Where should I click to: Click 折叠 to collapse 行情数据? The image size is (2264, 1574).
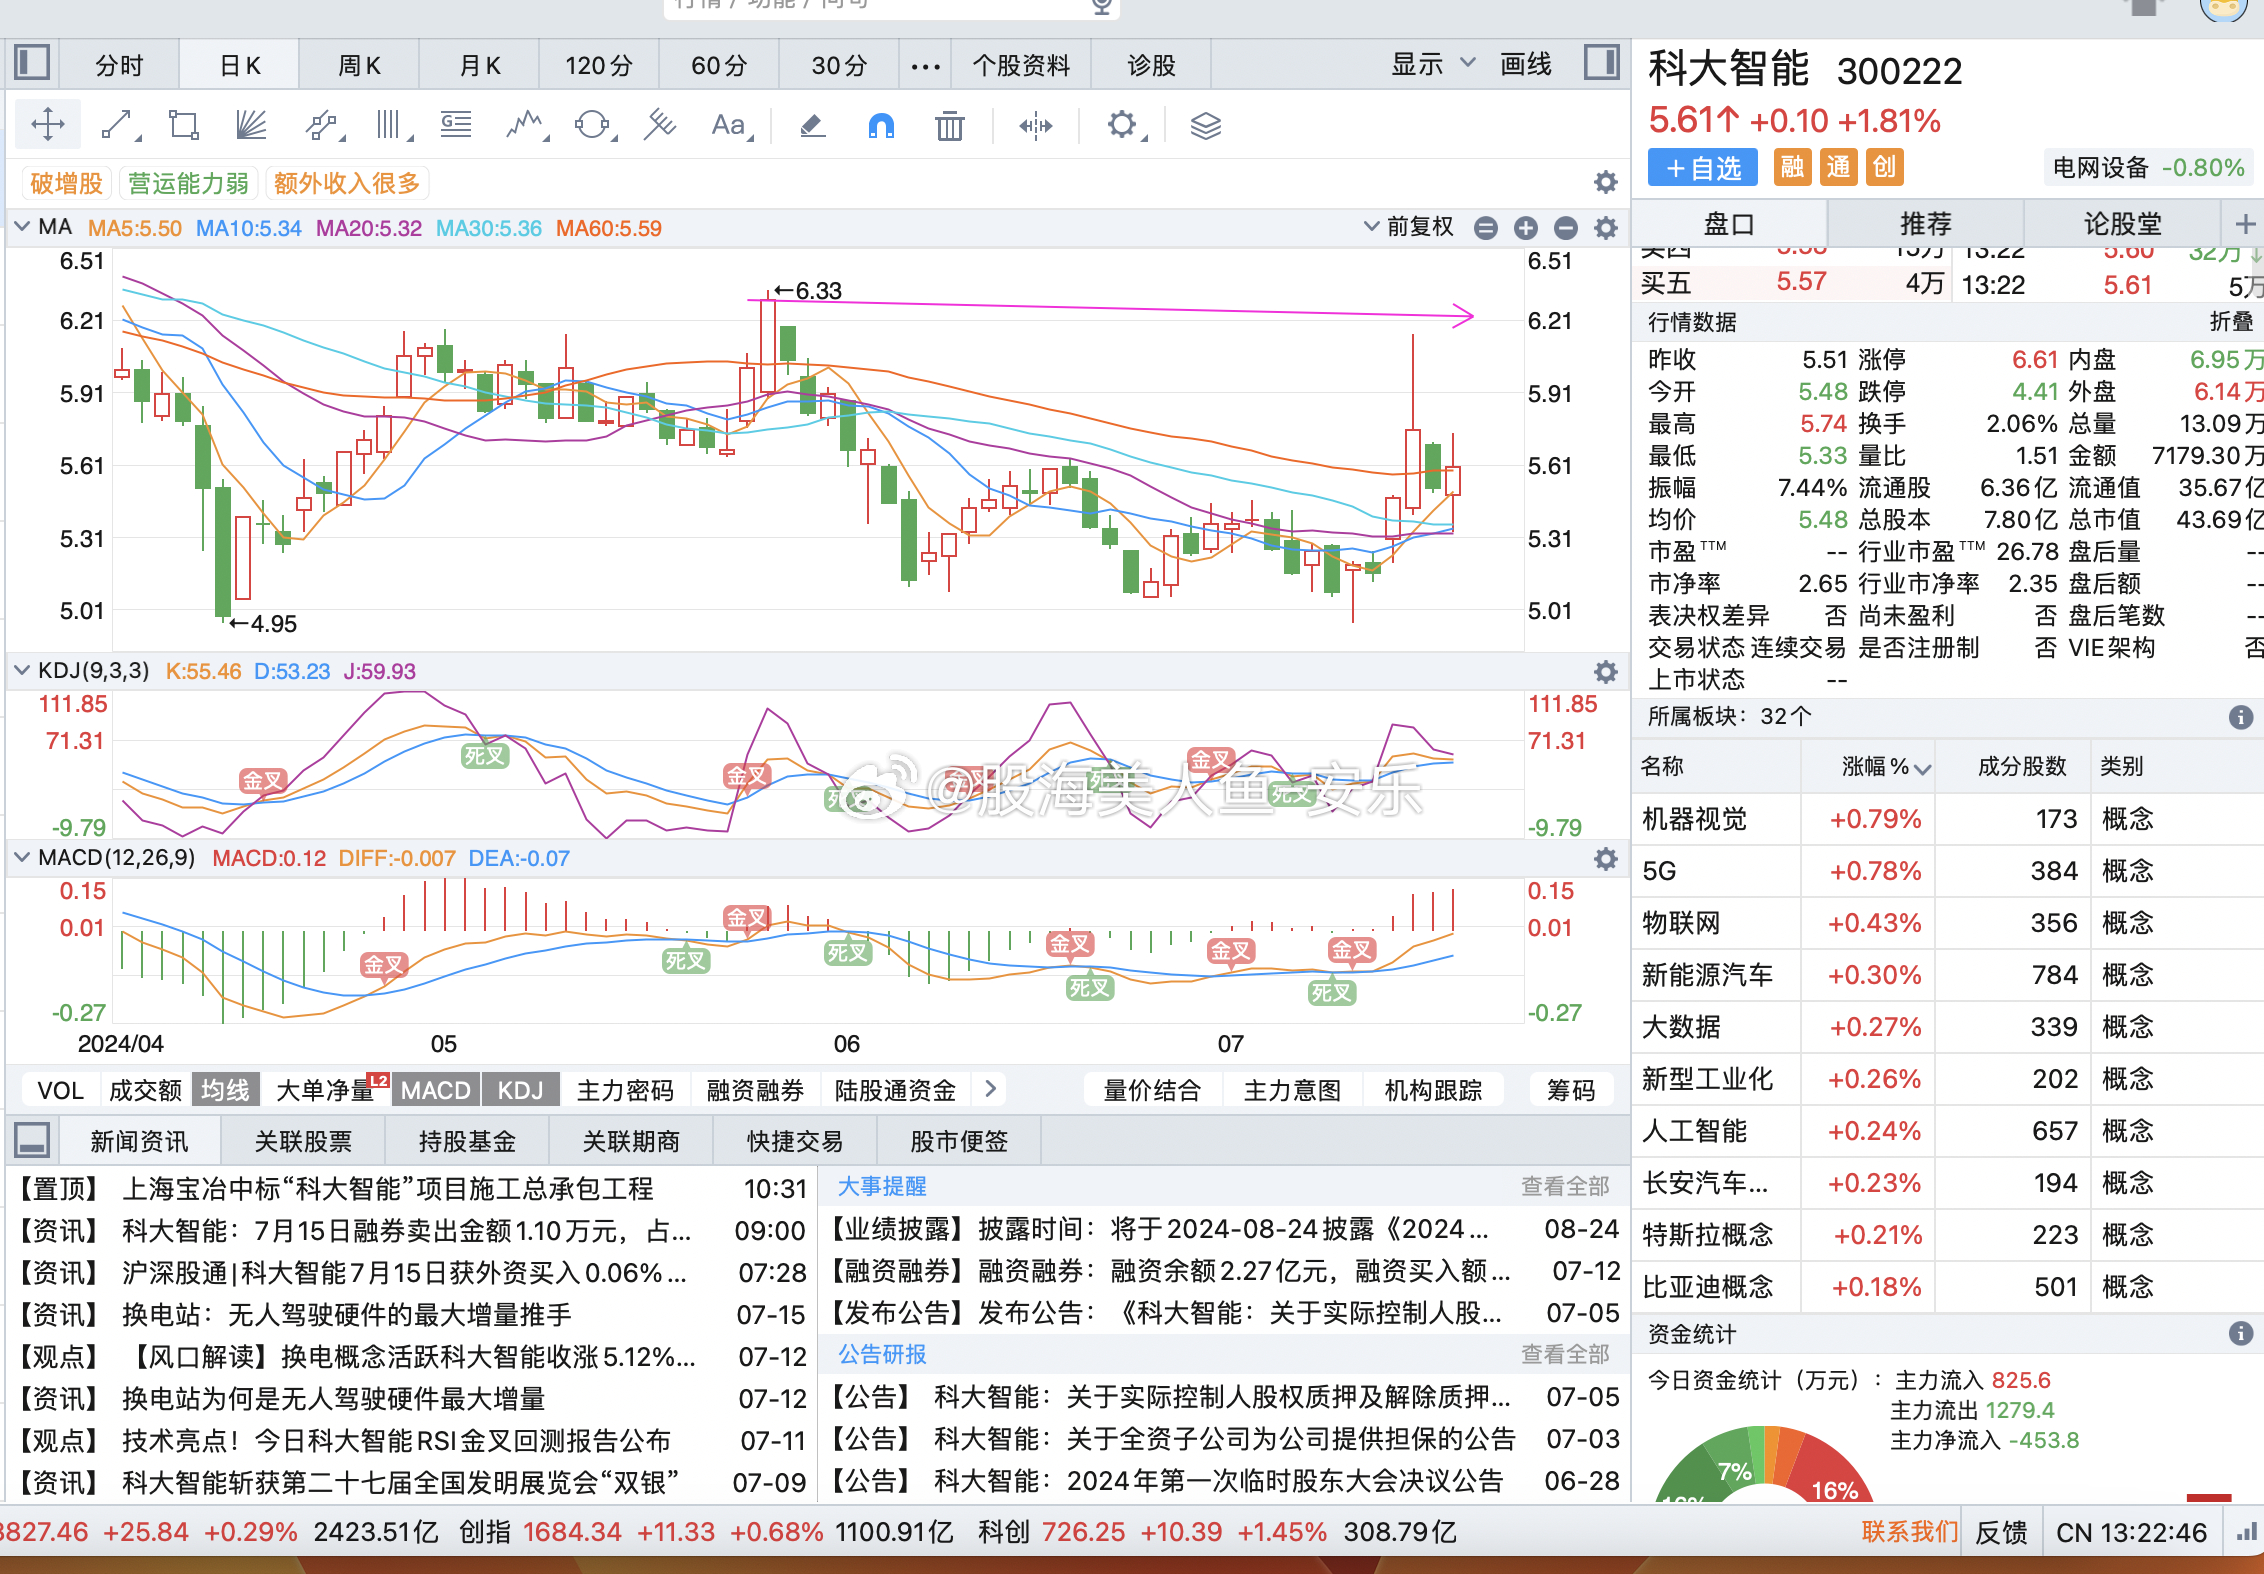[x=2231, y=322]
